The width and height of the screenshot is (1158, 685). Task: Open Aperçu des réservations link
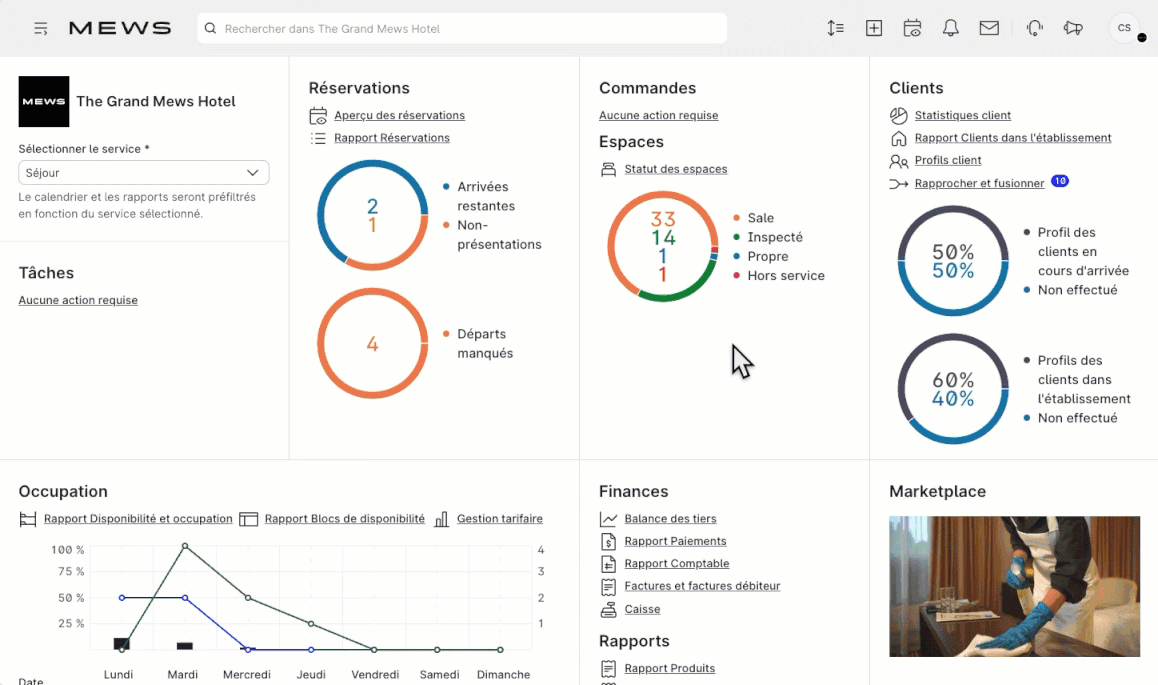click(x=399, y=115)
